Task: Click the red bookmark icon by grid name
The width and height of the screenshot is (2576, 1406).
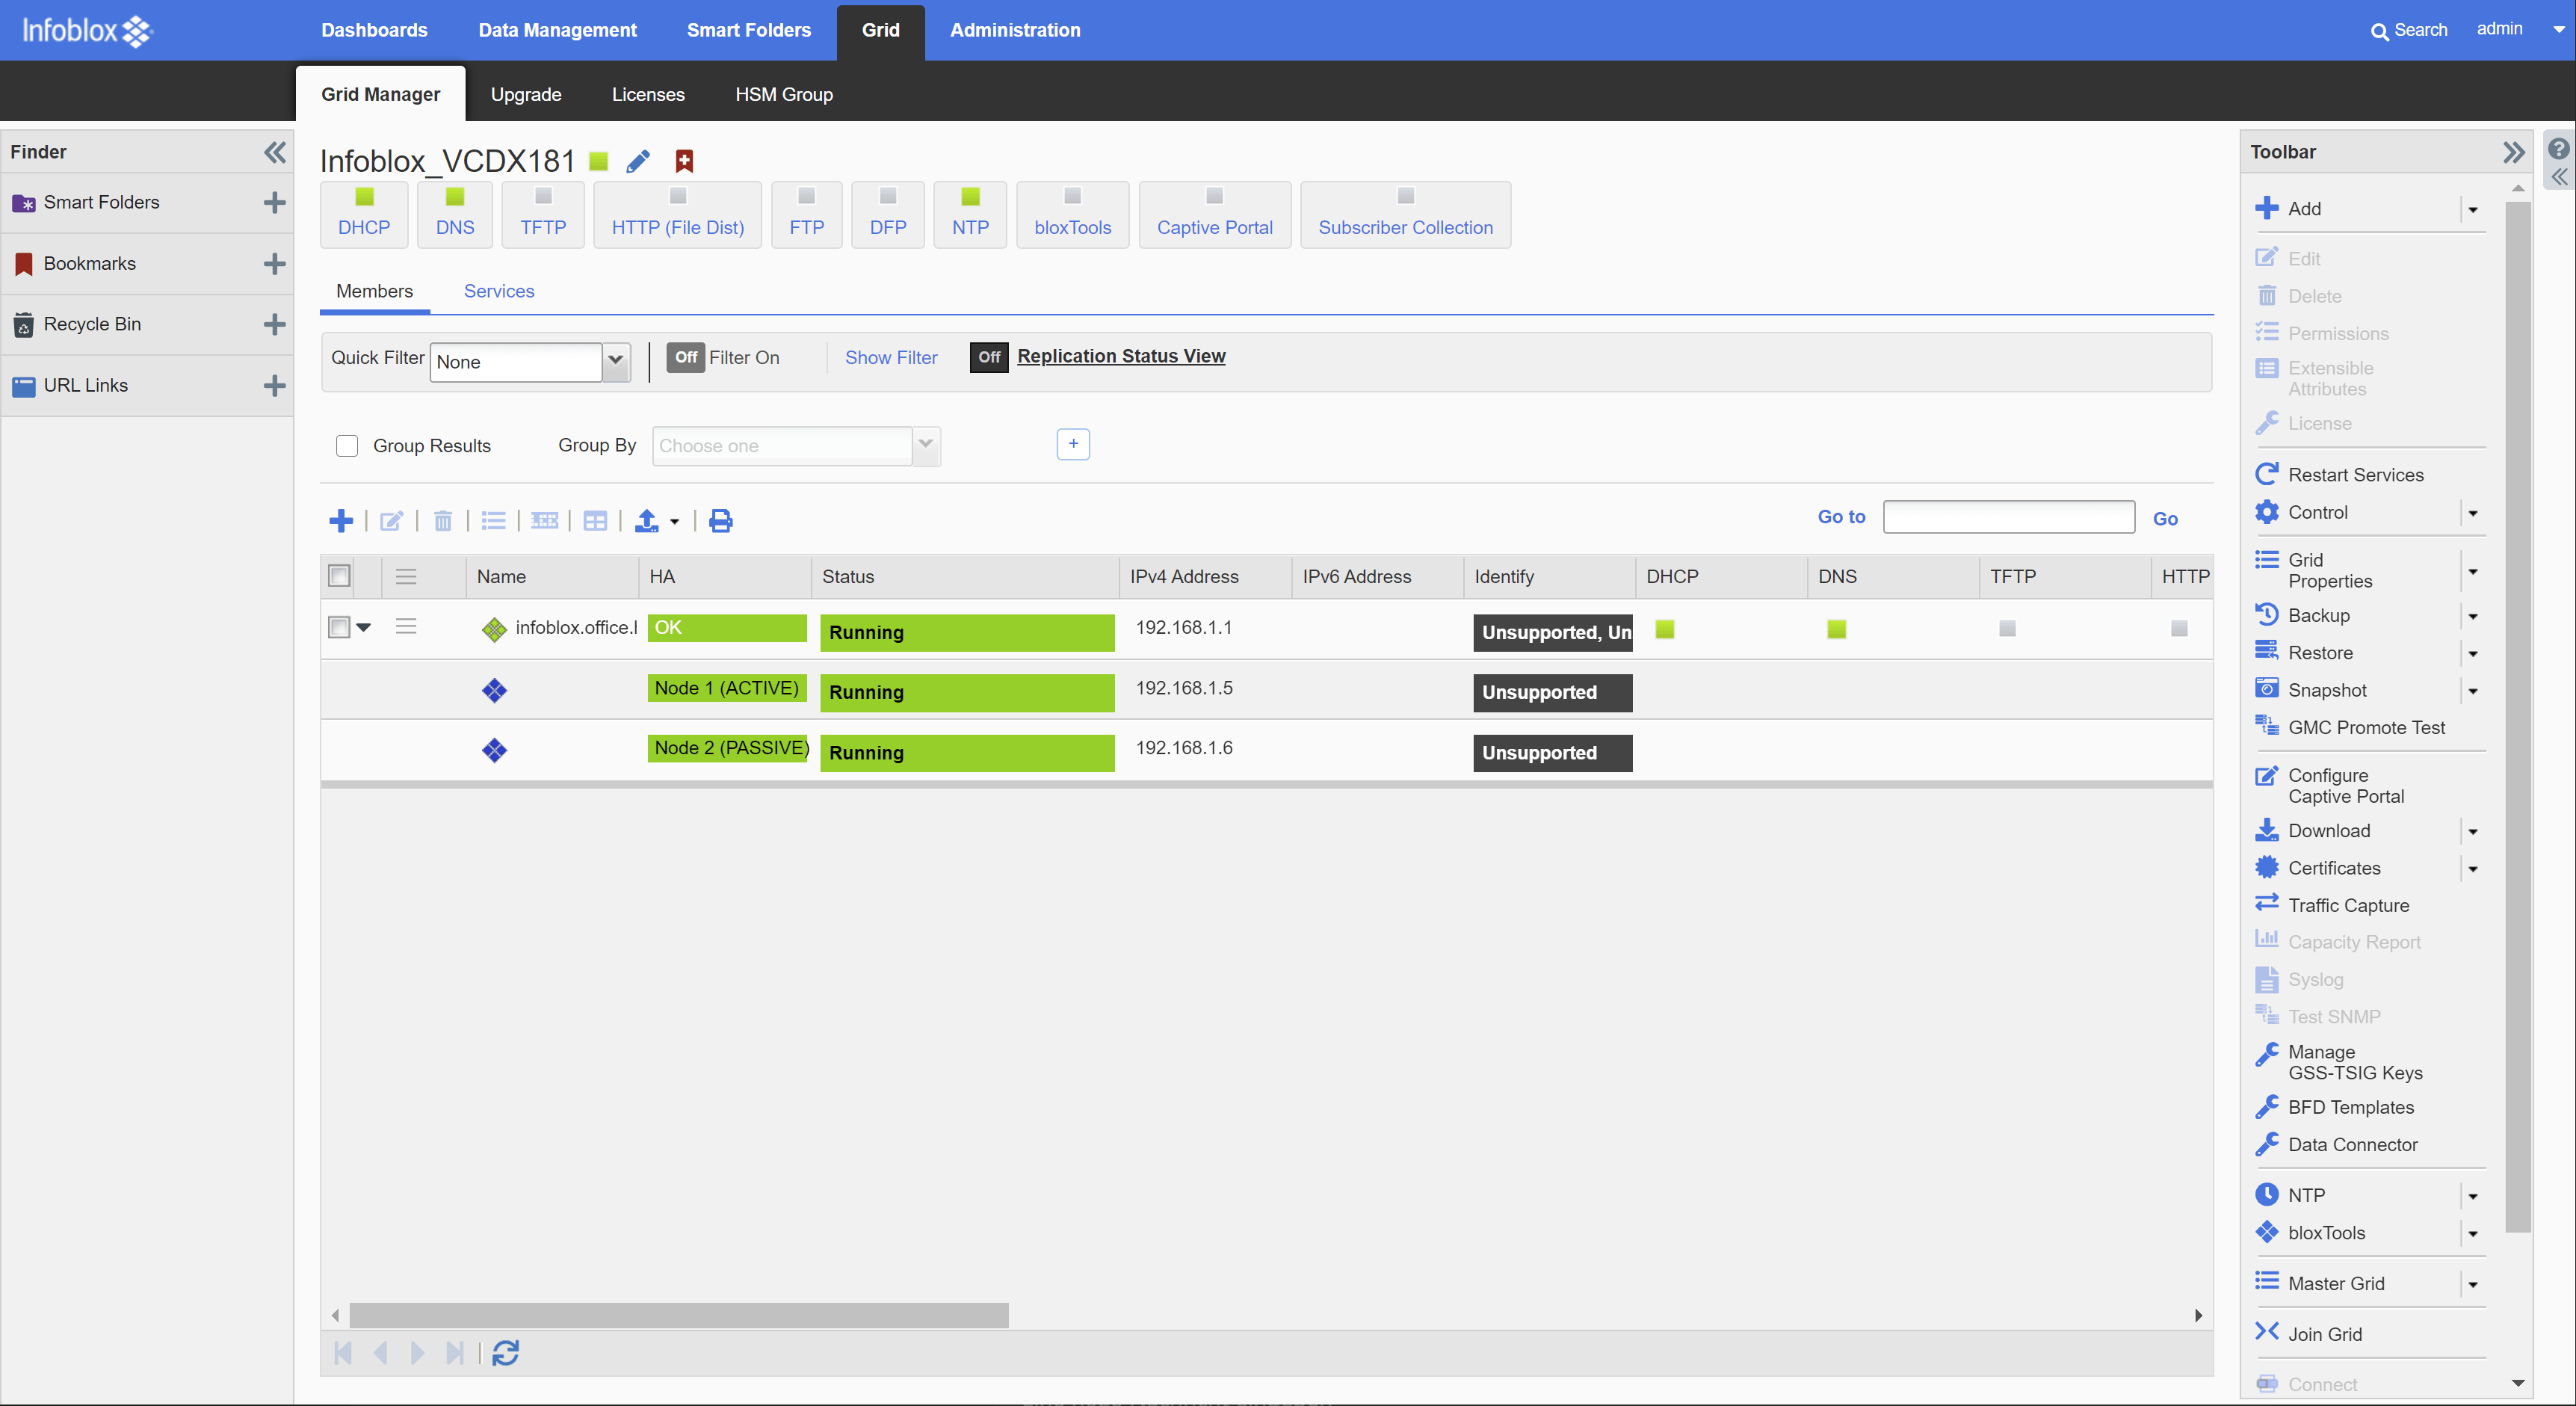Action: tap(684, 161)
